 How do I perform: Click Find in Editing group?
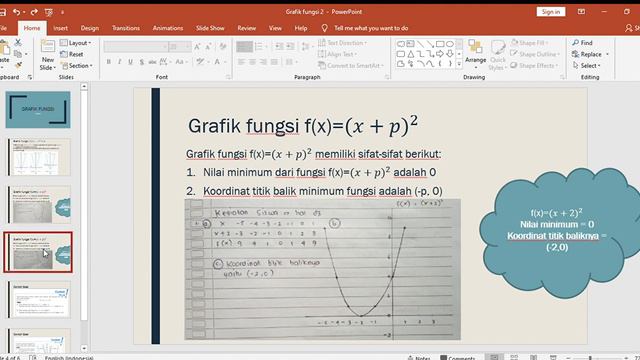[x=582, y=43]
